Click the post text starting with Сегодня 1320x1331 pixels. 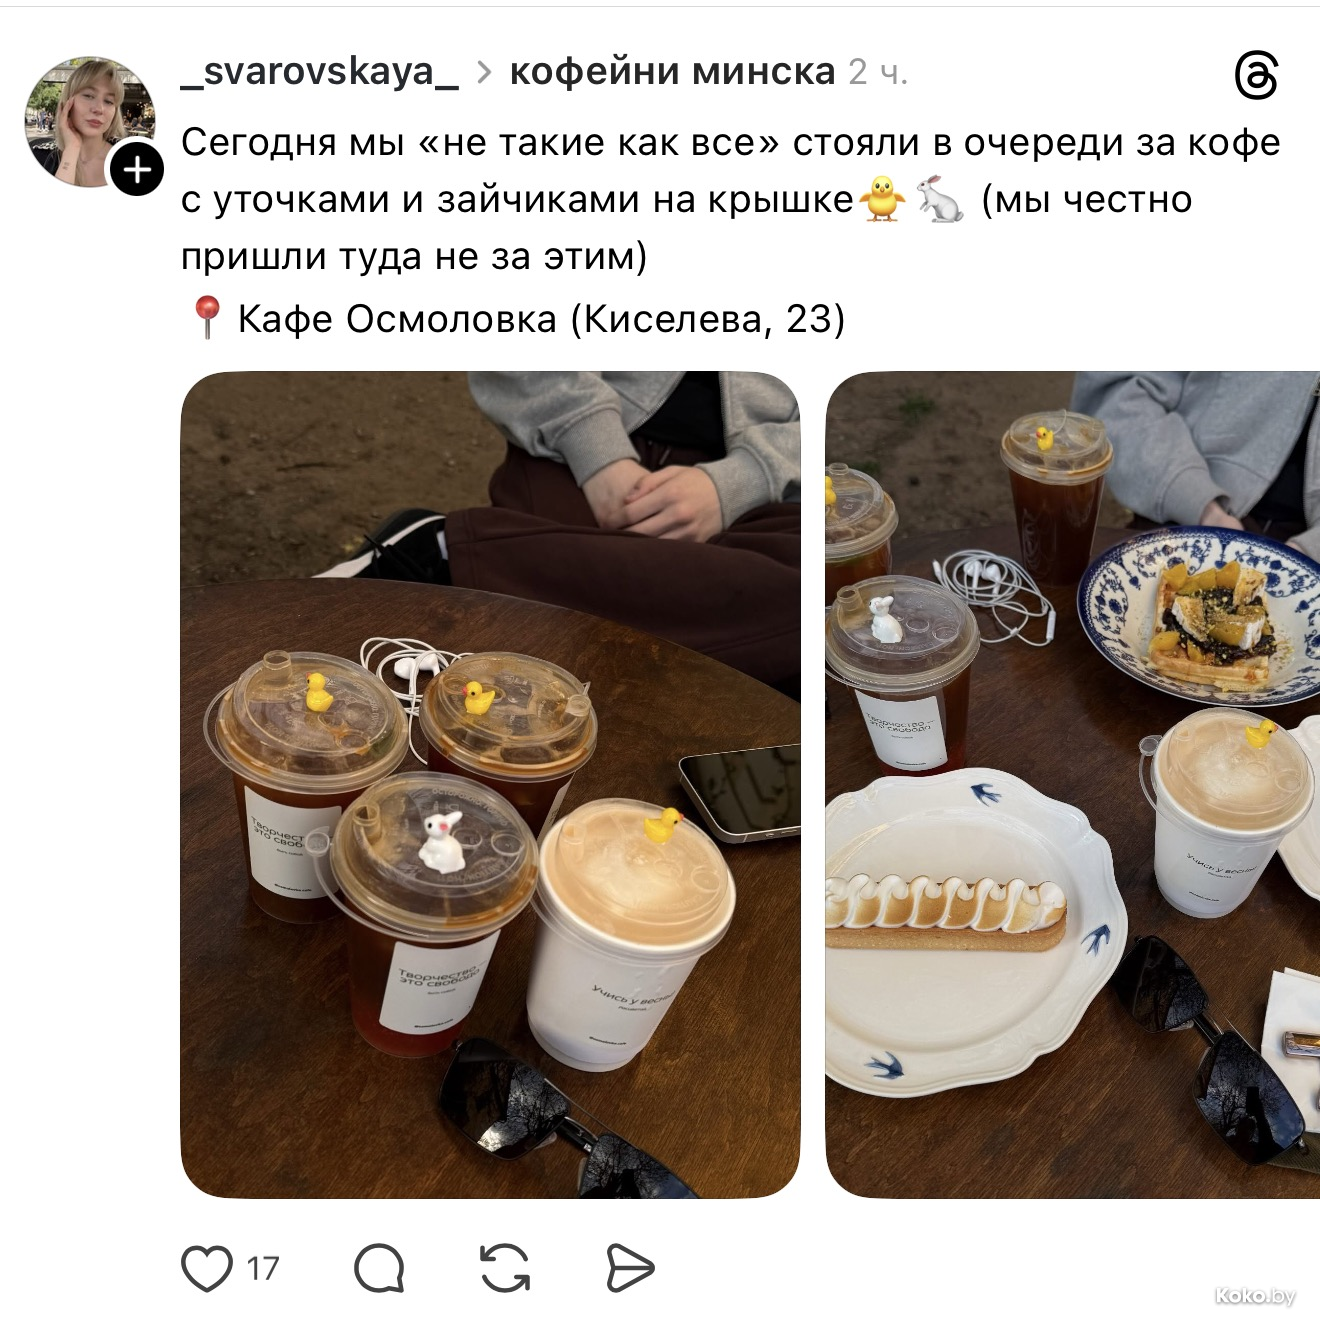(x=731, y=200)
